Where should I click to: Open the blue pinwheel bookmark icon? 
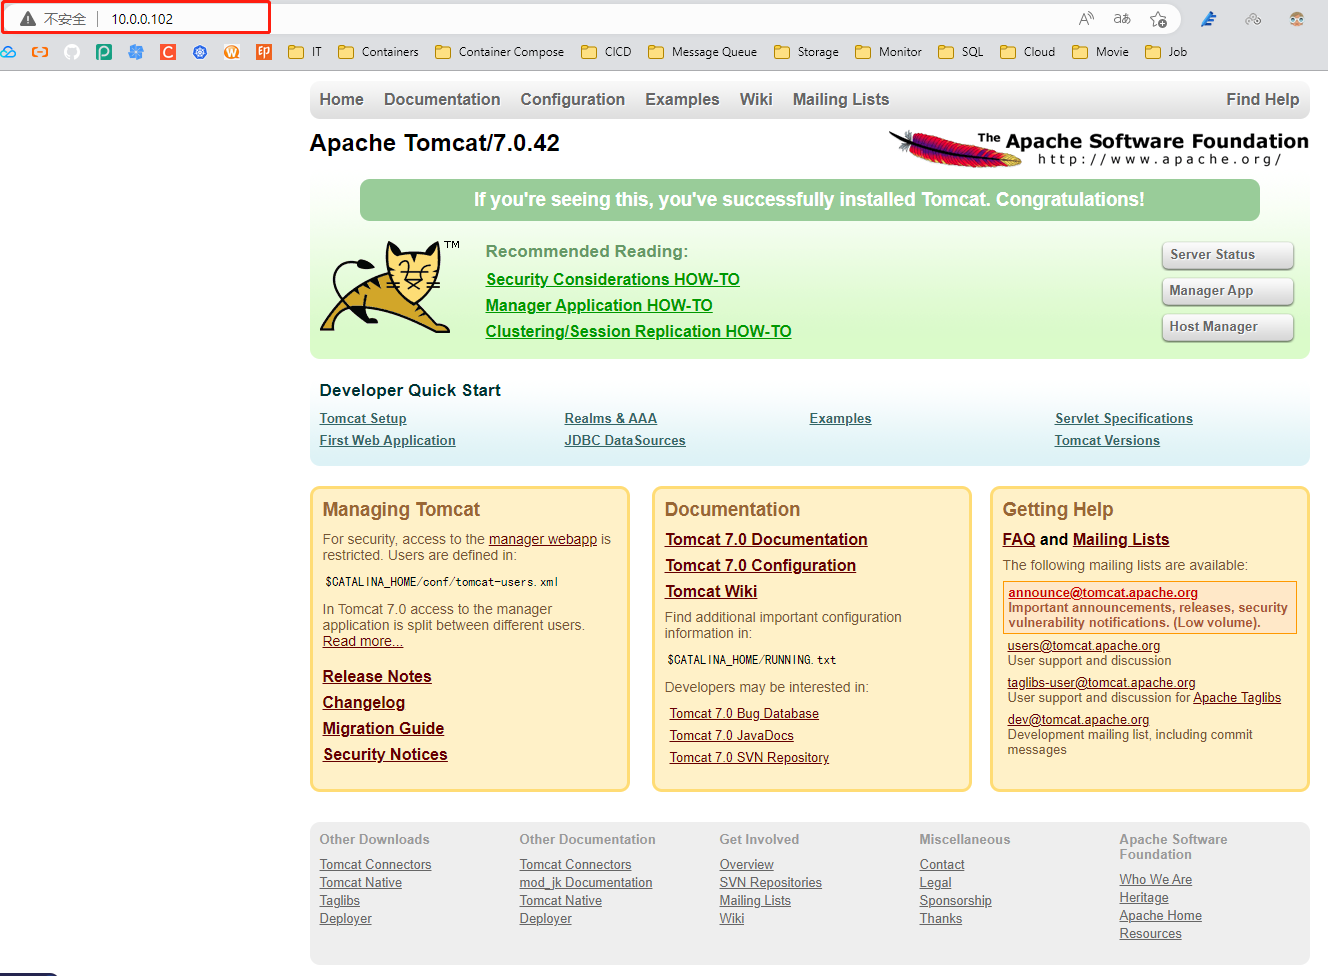[x=136, y=52]
